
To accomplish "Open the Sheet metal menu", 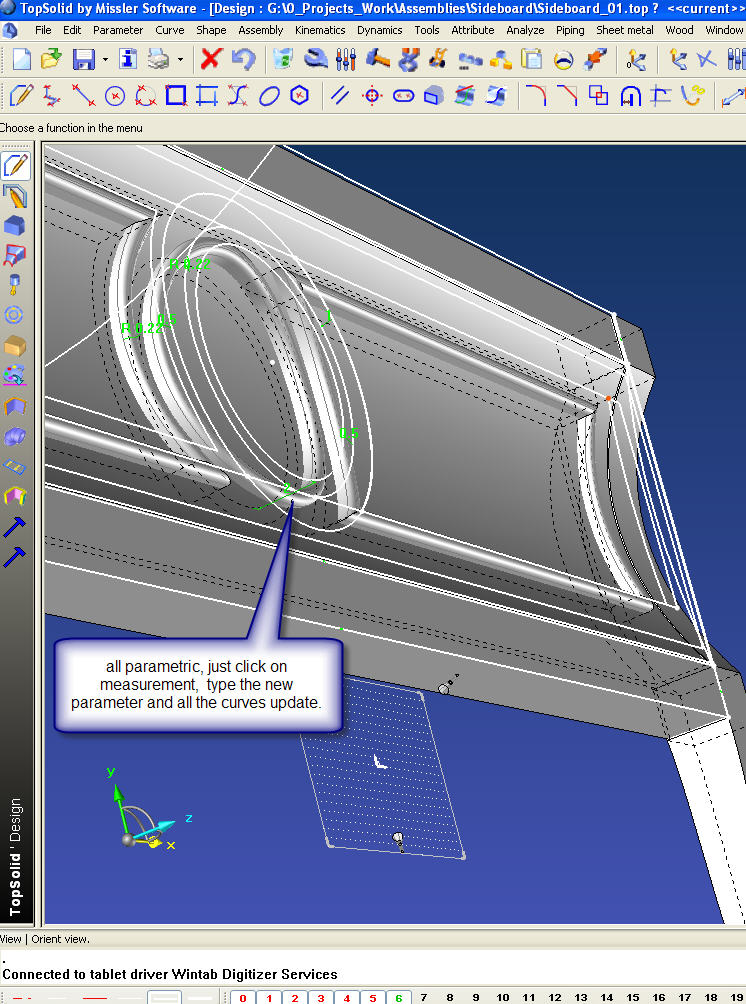I will coord(625,30).
